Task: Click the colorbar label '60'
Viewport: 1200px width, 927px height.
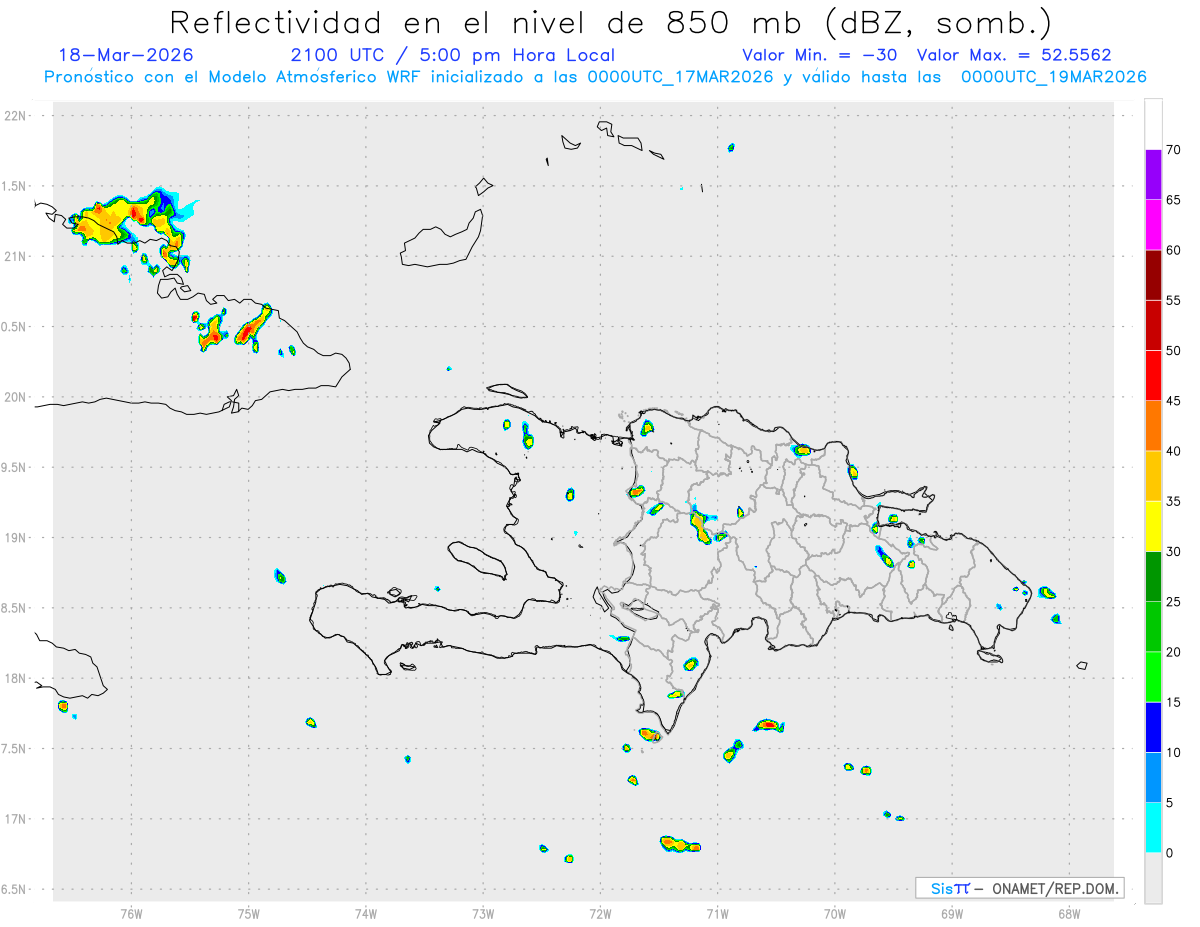Action: click(1173, 250)
